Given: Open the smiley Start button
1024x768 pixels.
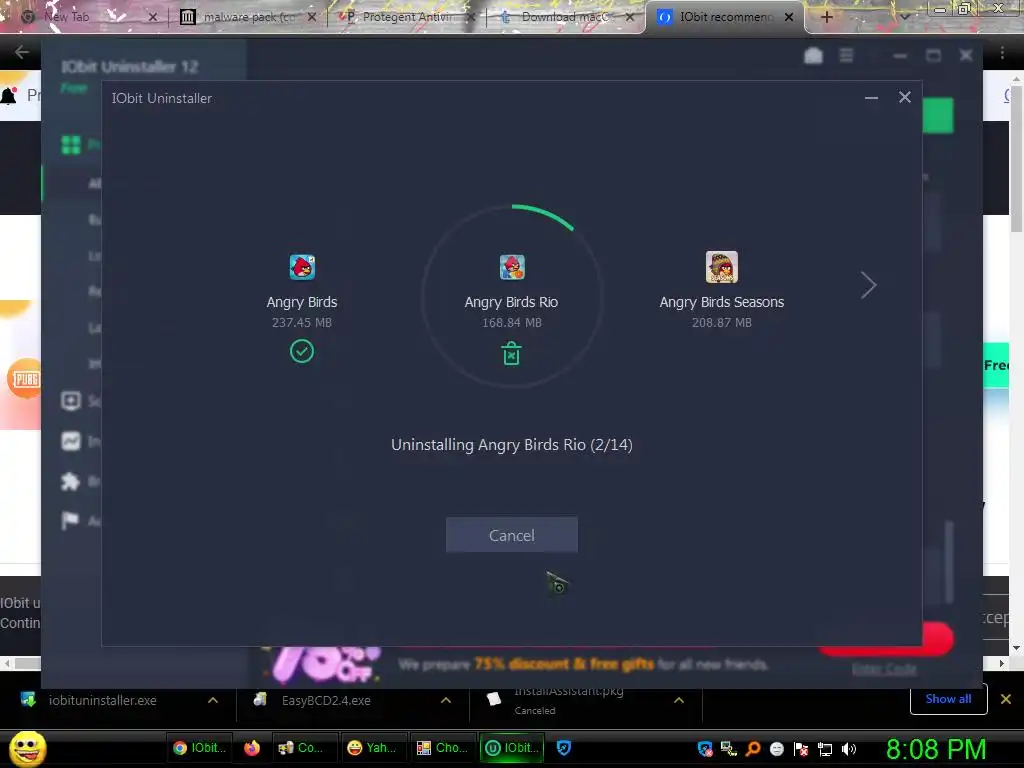Looking at the screenshot, I should pyautogui.click(x=28, y=748).
